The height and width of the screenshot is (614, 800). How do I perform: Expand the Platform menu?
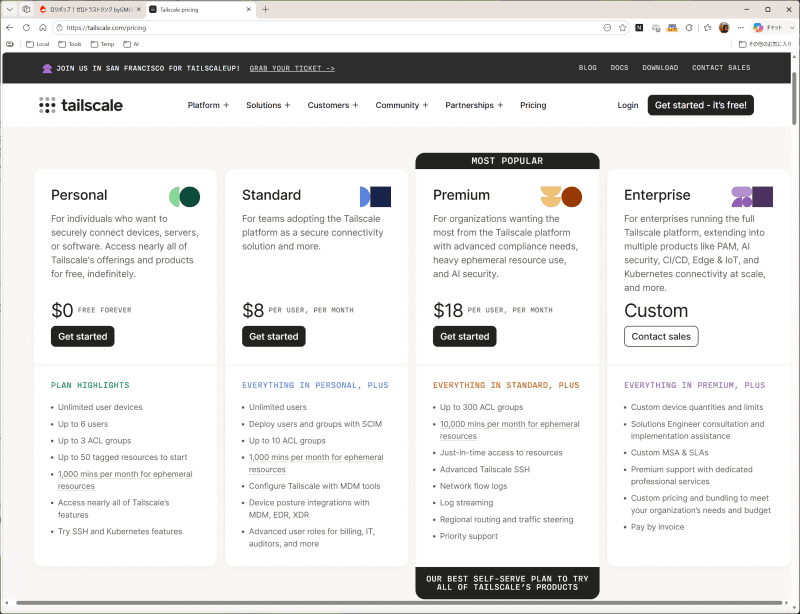tap(208, 105)
